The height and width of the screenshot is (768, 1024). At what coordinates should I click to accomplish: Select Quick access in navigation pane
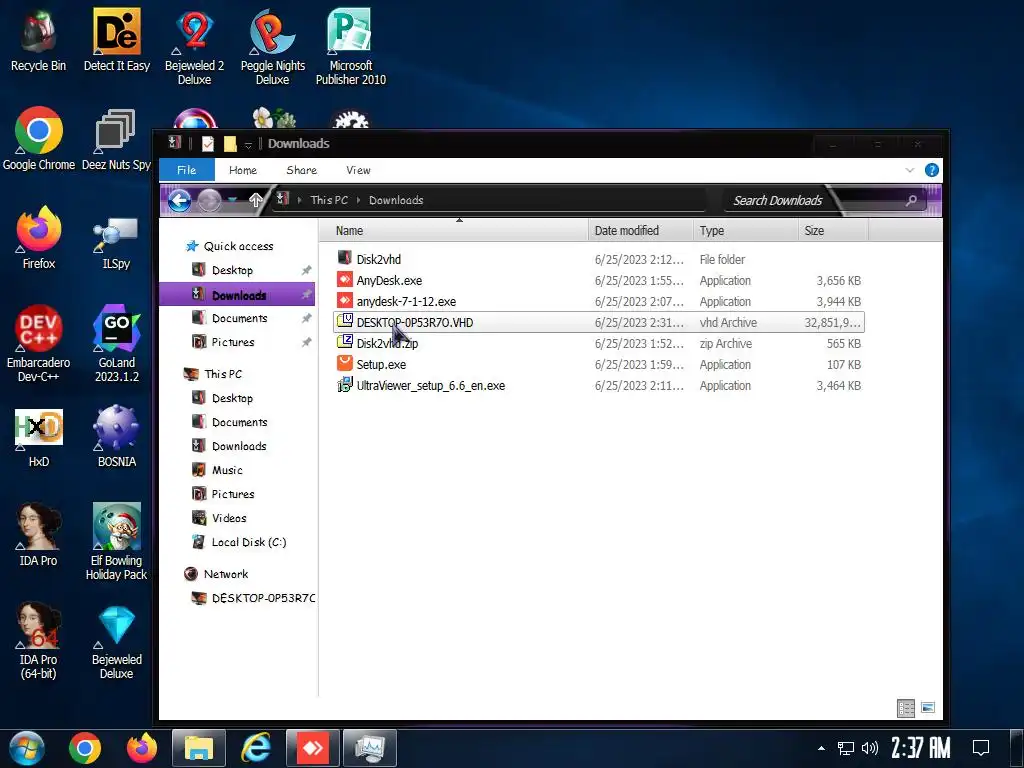pos(238,246)
